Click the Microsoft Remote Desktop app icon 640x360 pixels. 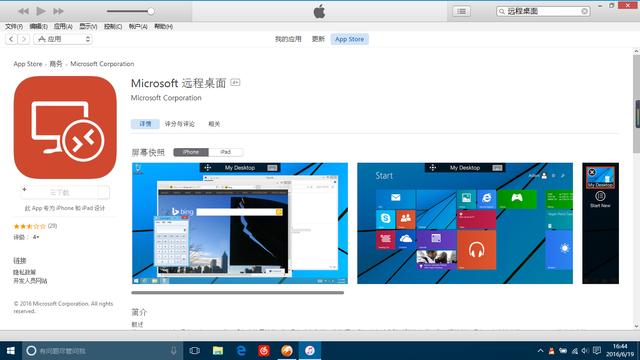pos(65,127)
